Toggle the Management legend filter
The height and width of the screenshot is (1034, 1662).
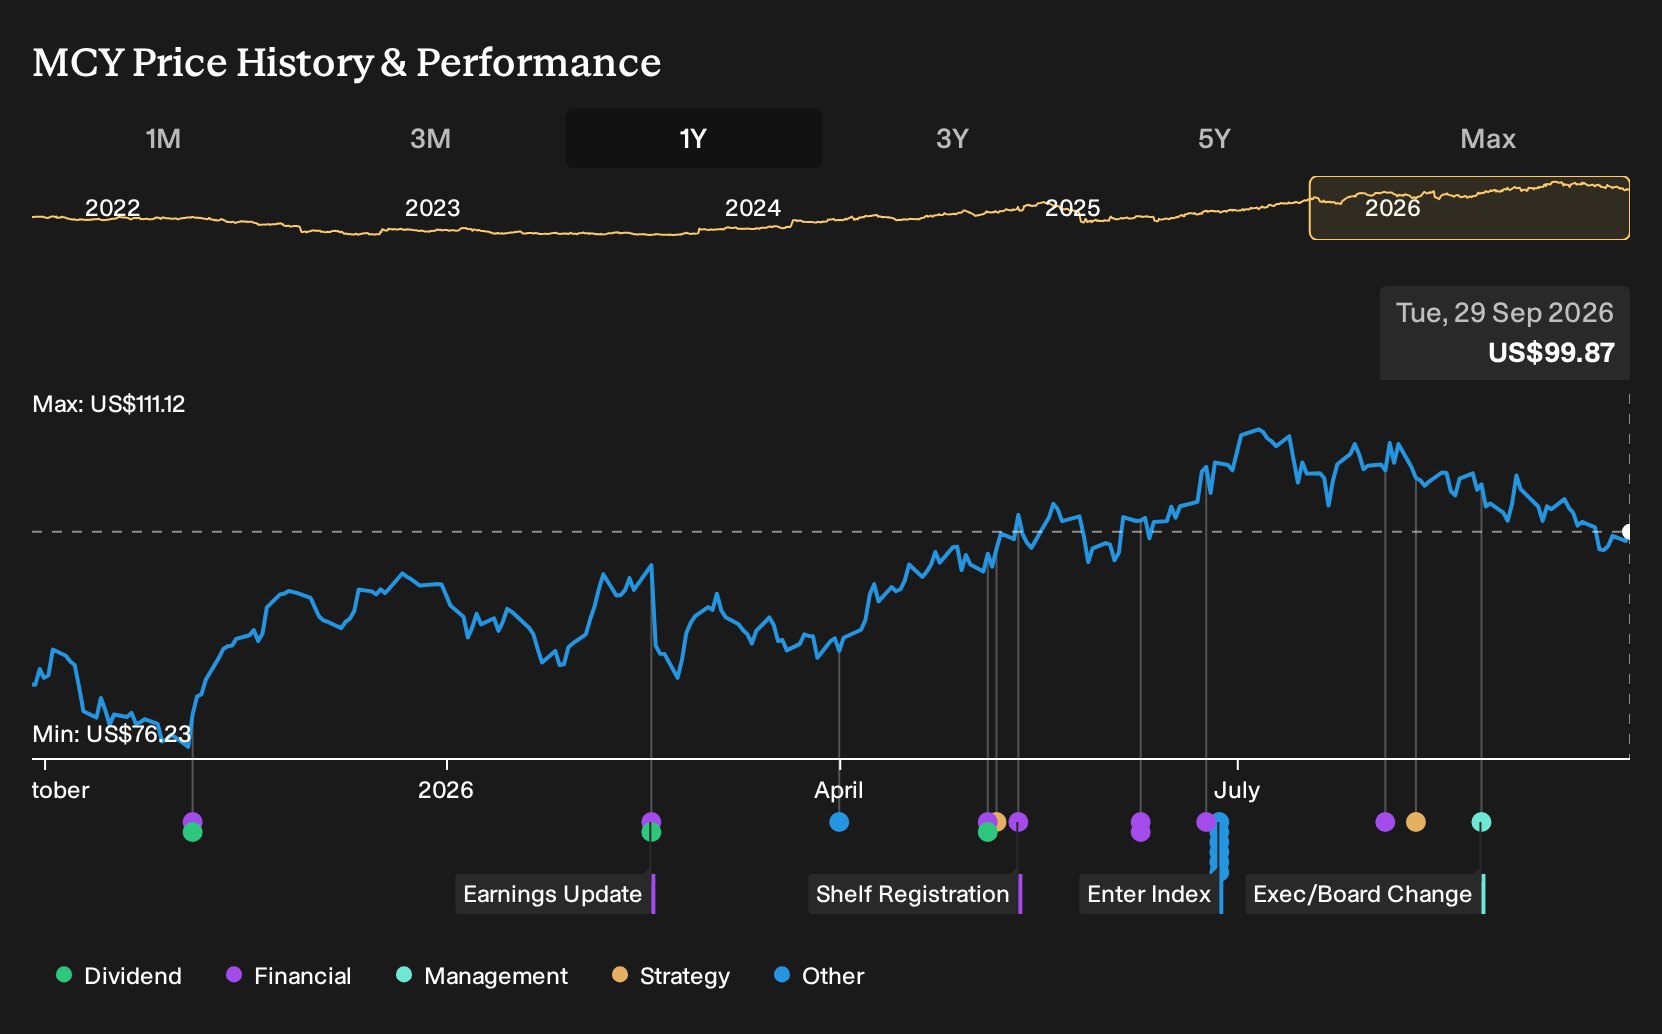482,976
